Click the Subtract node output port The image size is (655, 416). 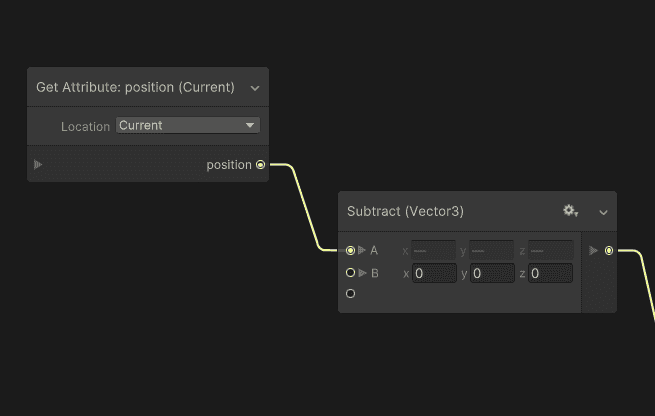pyautogui.click(x=609, y=250)
